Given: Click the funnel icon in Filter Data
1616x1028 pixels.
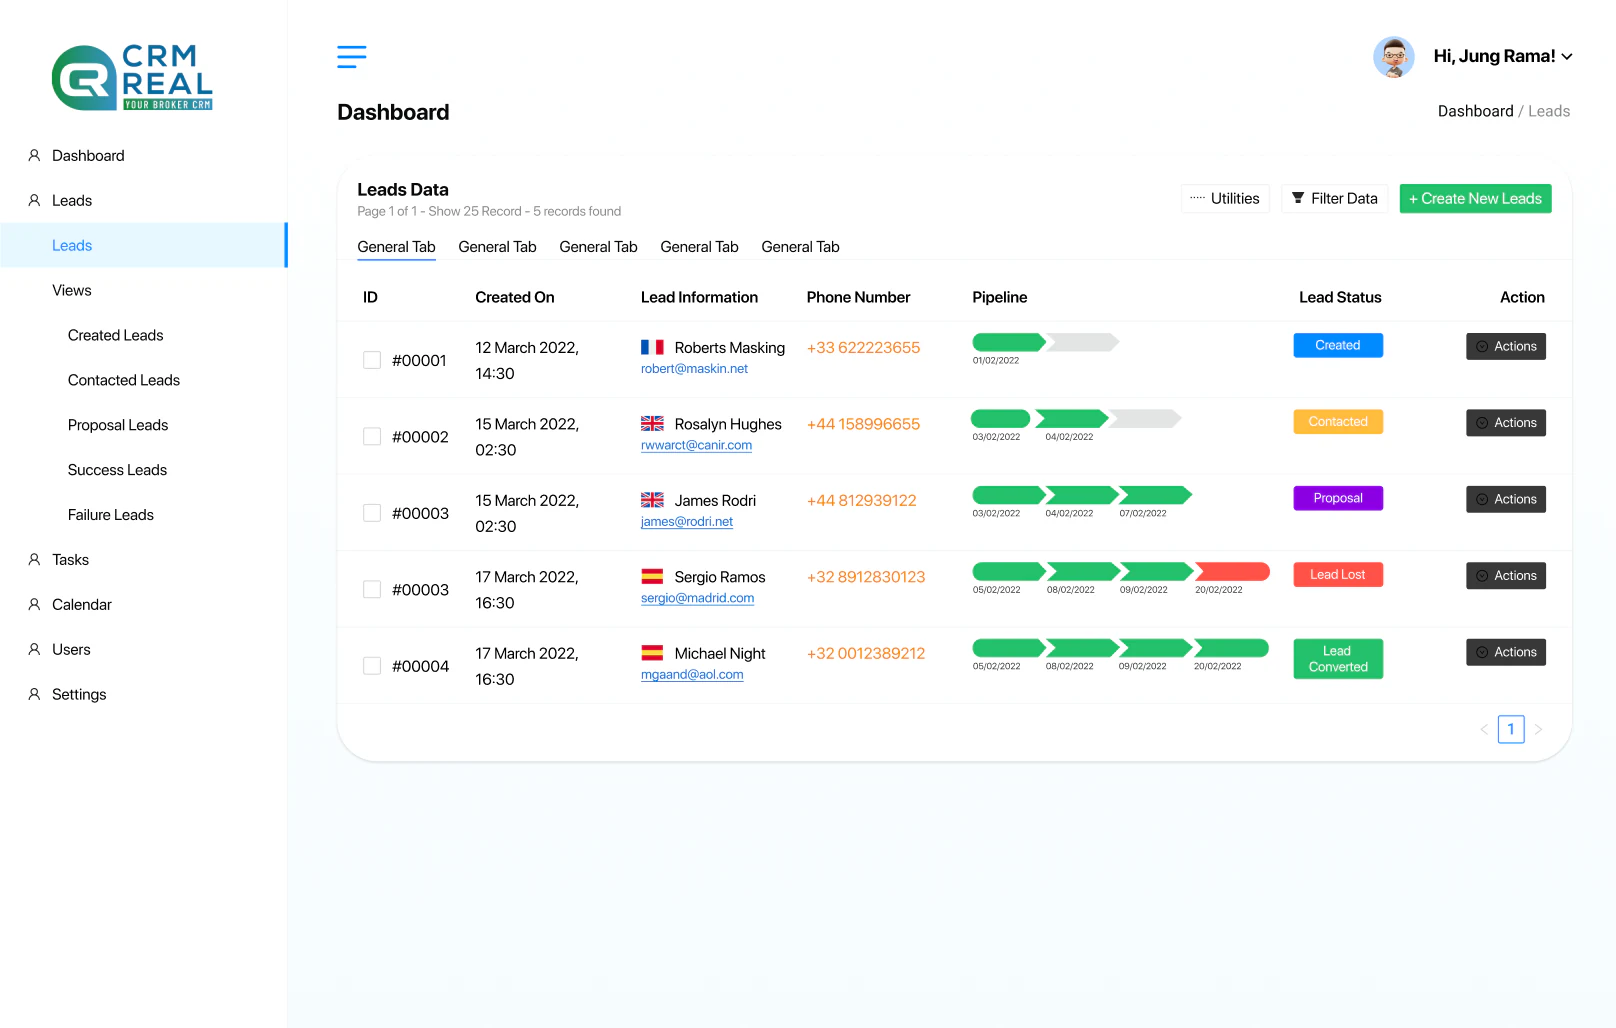Looking at the screenshot, I should 1298,198.
